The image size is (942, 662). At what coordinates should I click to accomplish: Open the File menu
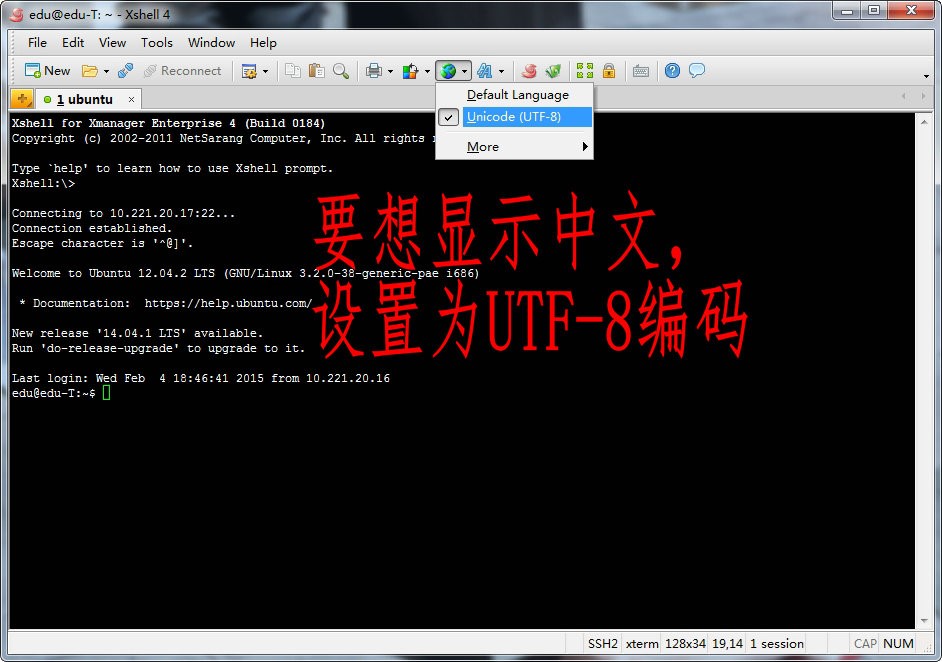[x=37, y=43]
